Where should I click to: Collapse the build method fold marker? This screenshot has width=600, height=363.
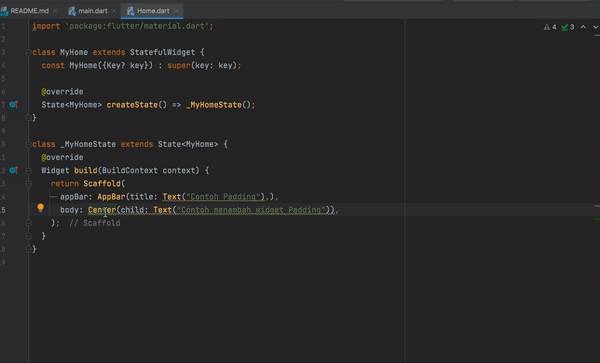click(x=28, y=171)
